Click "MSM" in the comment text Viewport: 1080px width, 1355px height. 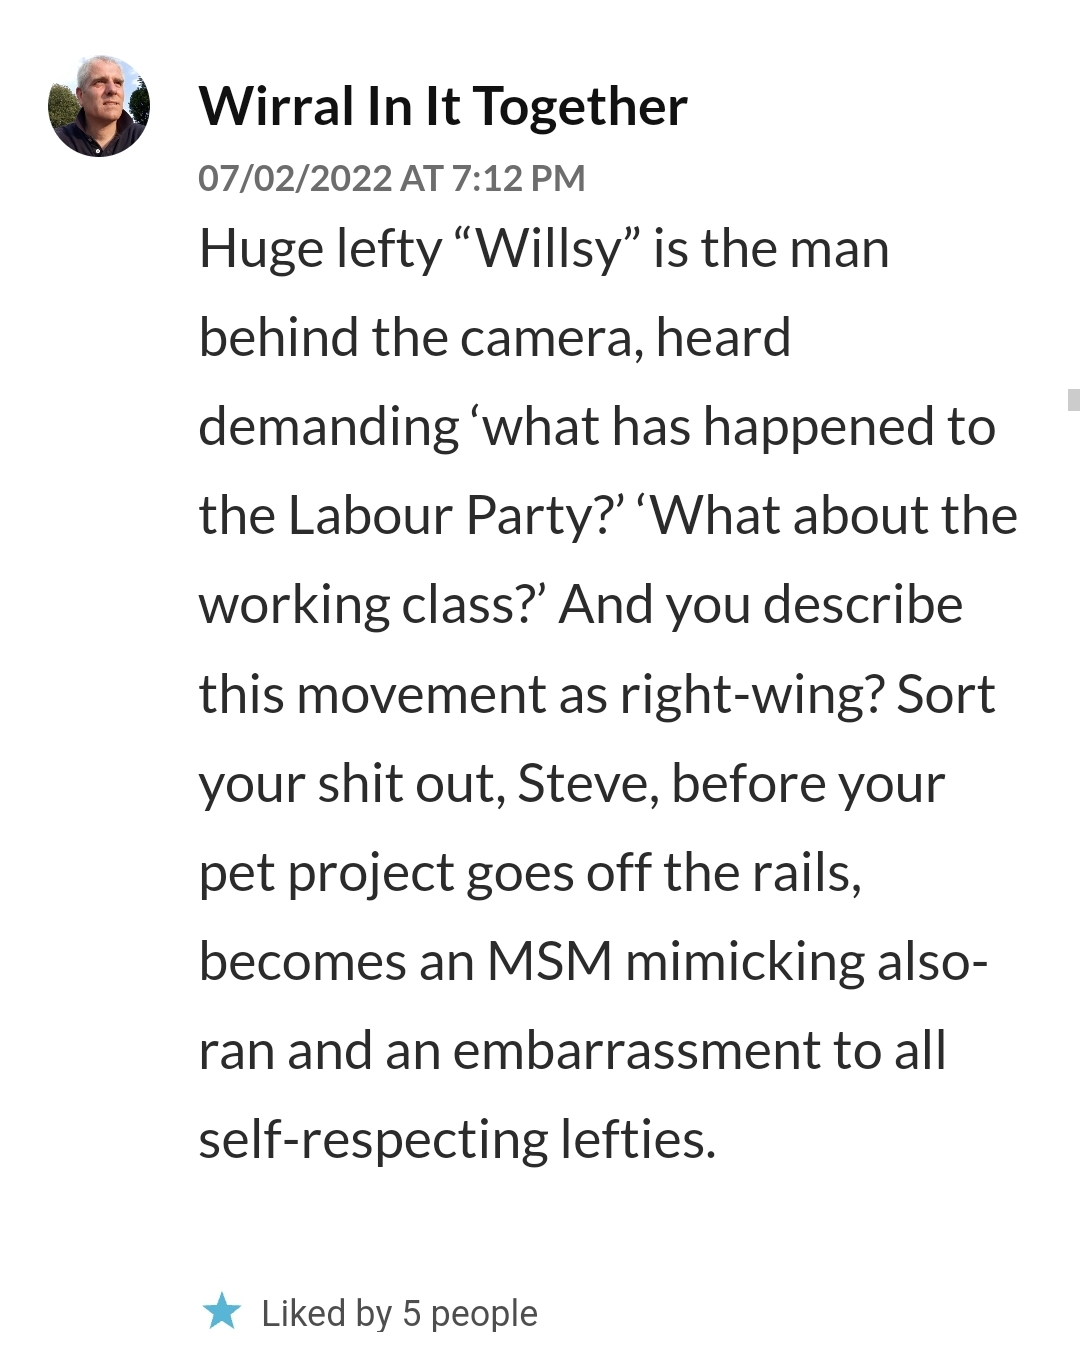549,962
